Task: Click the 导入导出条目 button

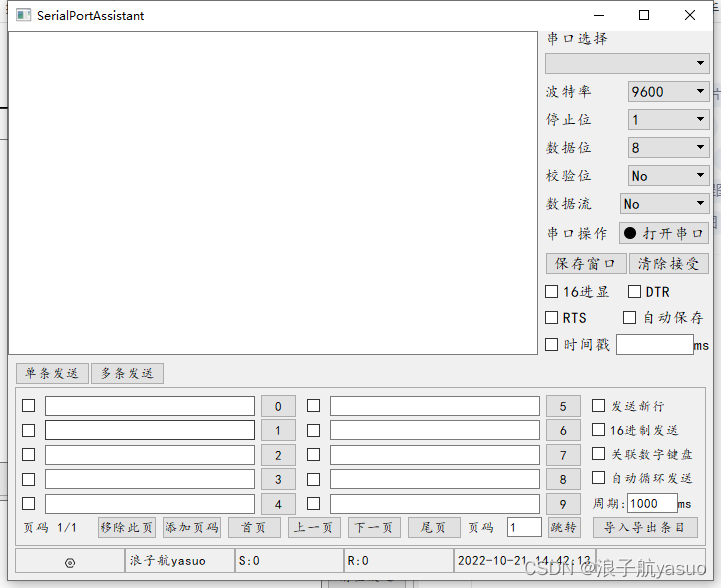Action: 646,527
